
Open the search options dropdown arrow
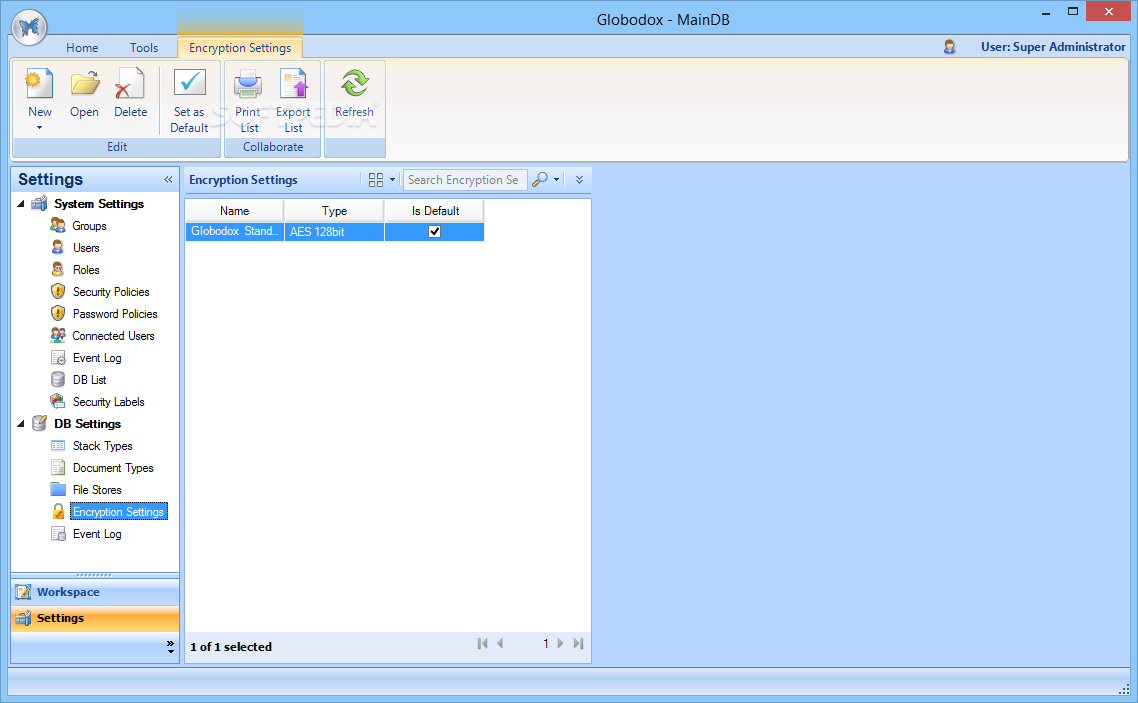click(x=557, y=180)
